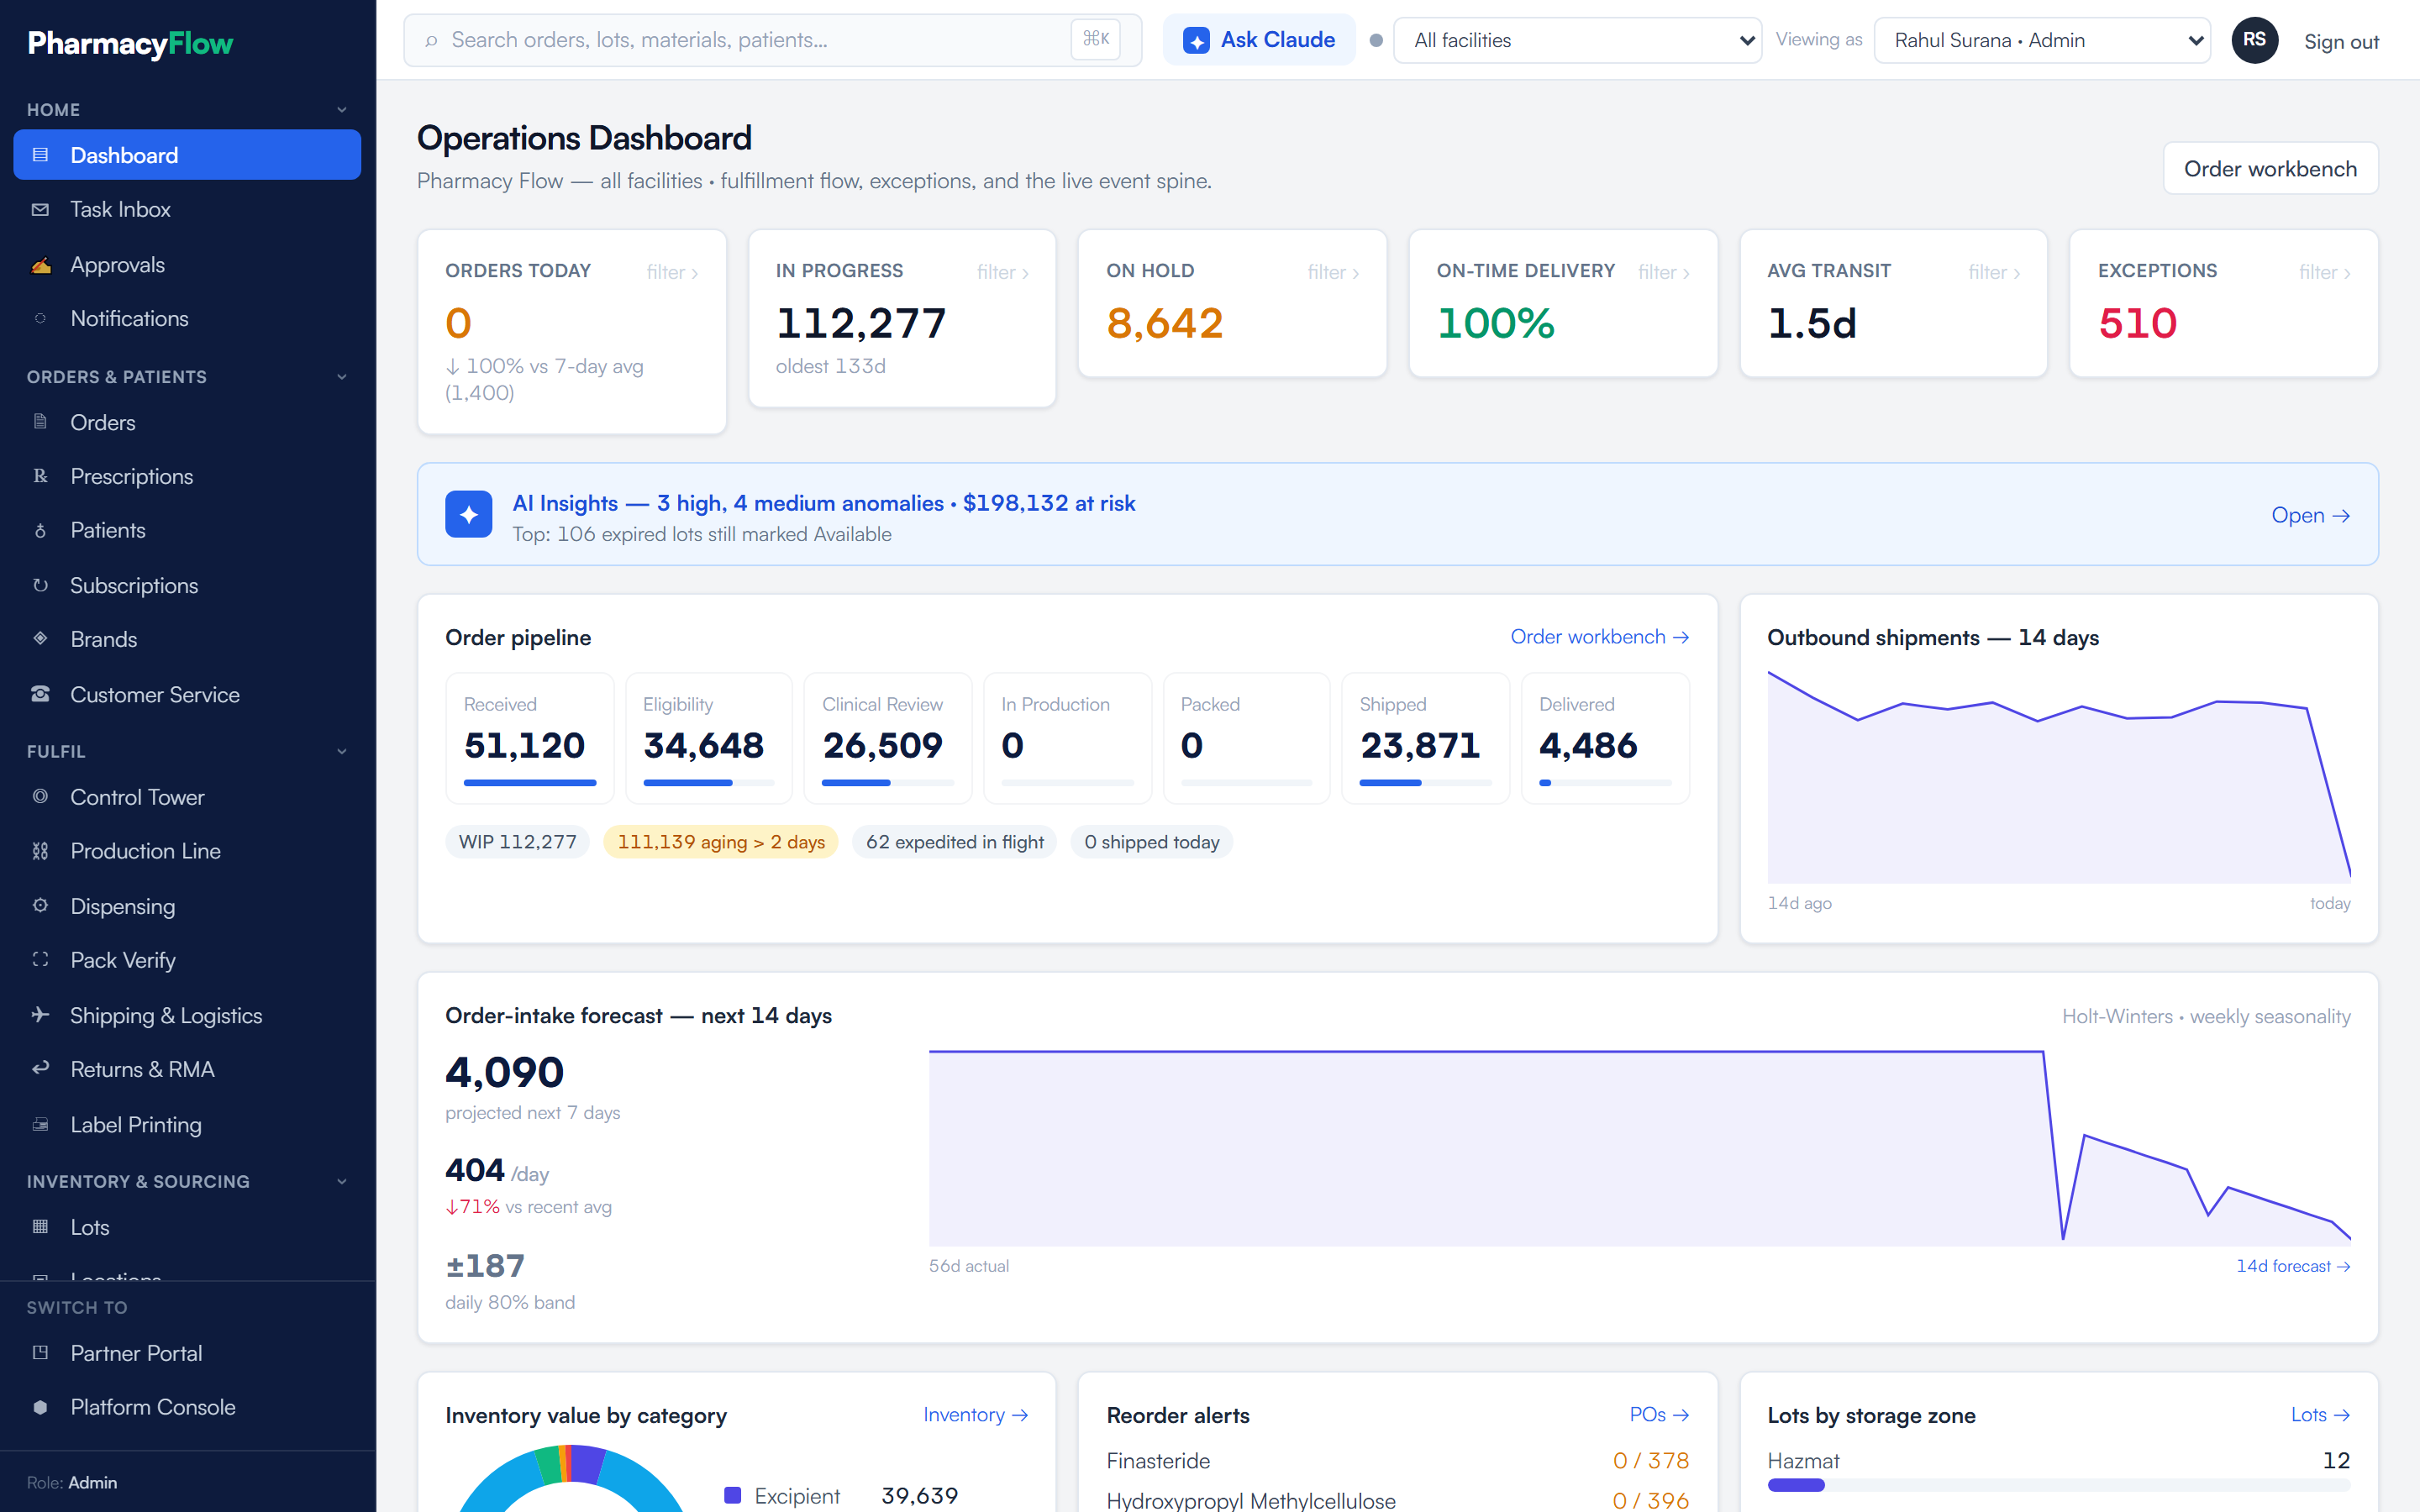The height and width of the screenshot is (1512, 2420).
Task: Click Hazmat storage zone progress bar
Action: (x=2058, y=1485)
